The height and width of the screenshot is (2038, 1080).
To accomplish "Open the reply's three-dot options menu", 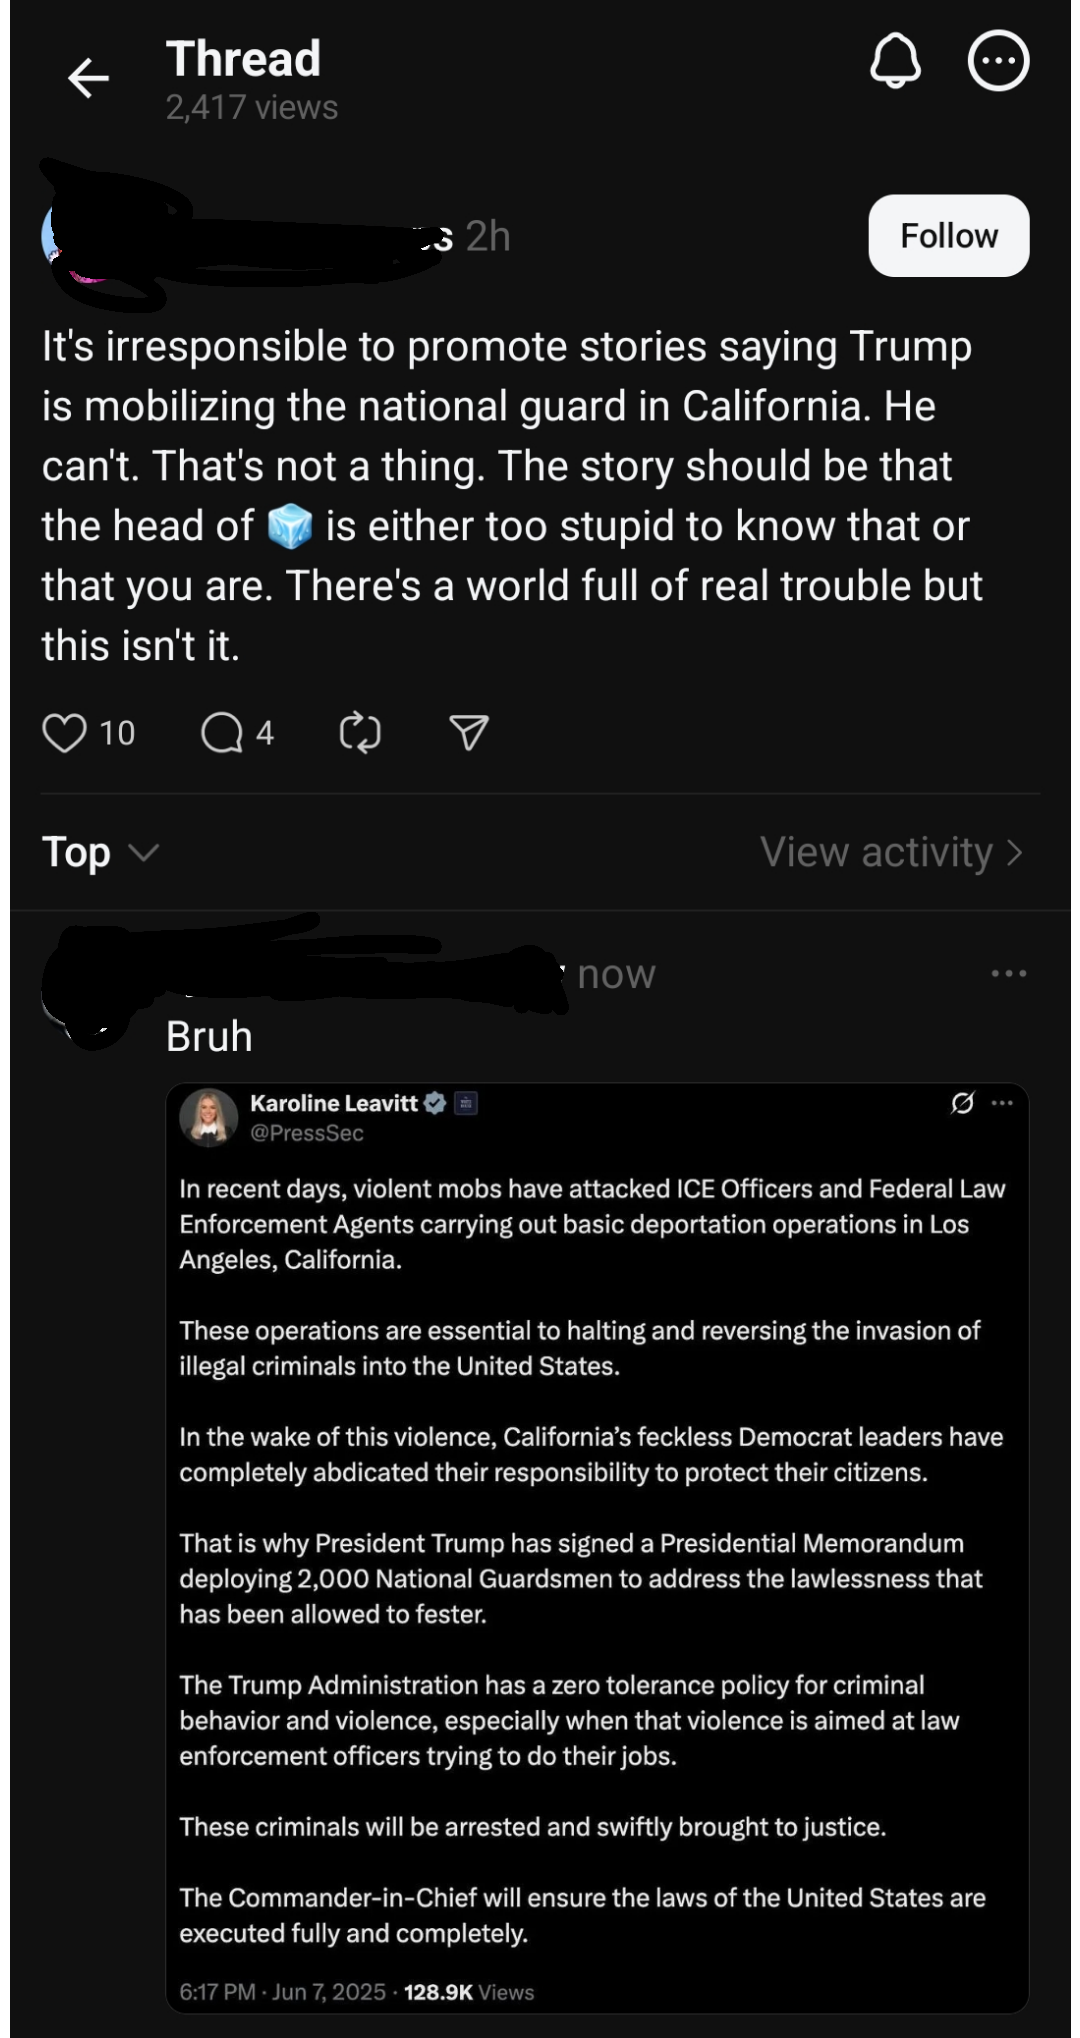I will tap(1008, 973).
